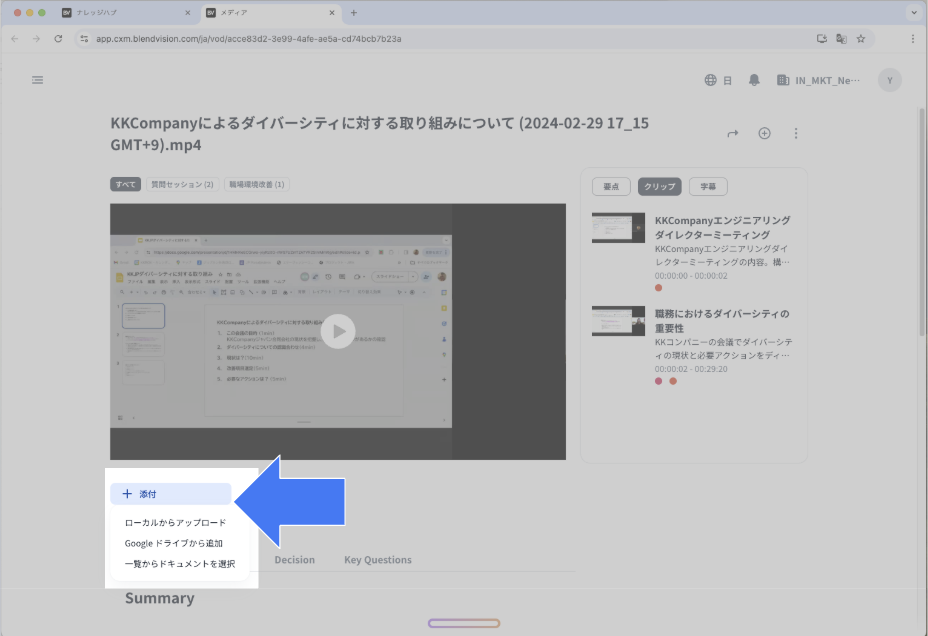Image resolution: width=928 pixels, height=636 pixels.
Task: Switch to the ナレッジハブ browser tab
Action: [x=125, y=12]
